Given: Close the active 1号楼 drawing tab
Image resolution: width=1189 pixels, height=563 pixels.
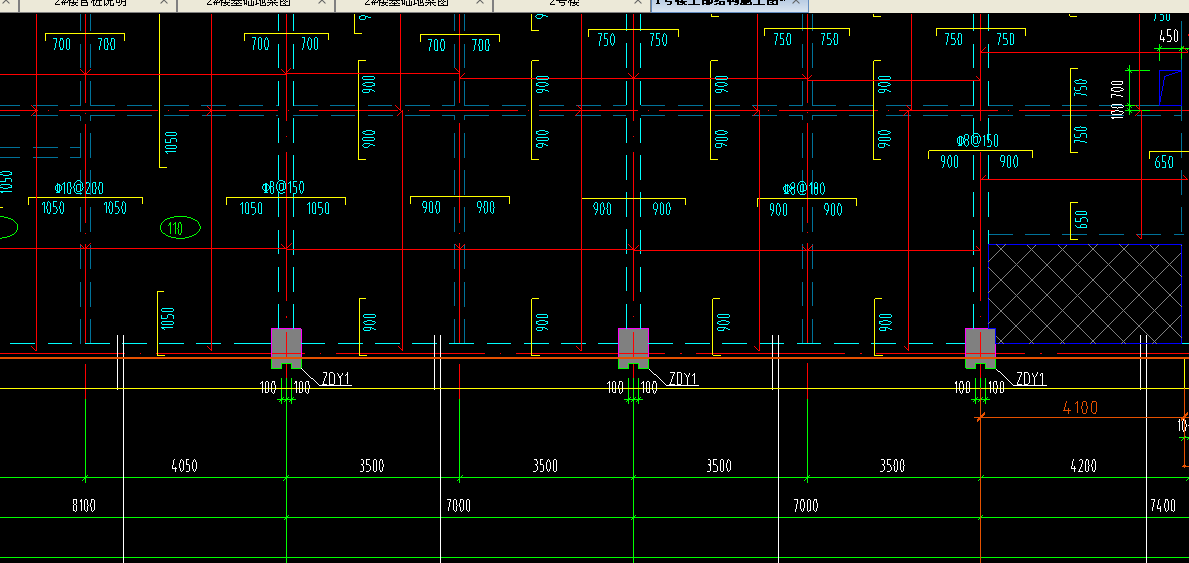Looking at the screenshot, I should (x=796, y=3).
